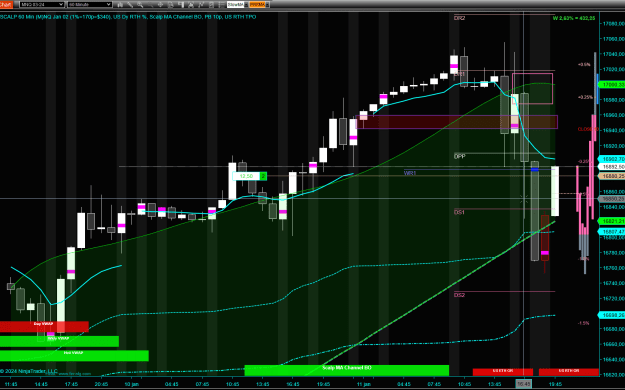Click the white SlowMA template button

coord(235,5)
